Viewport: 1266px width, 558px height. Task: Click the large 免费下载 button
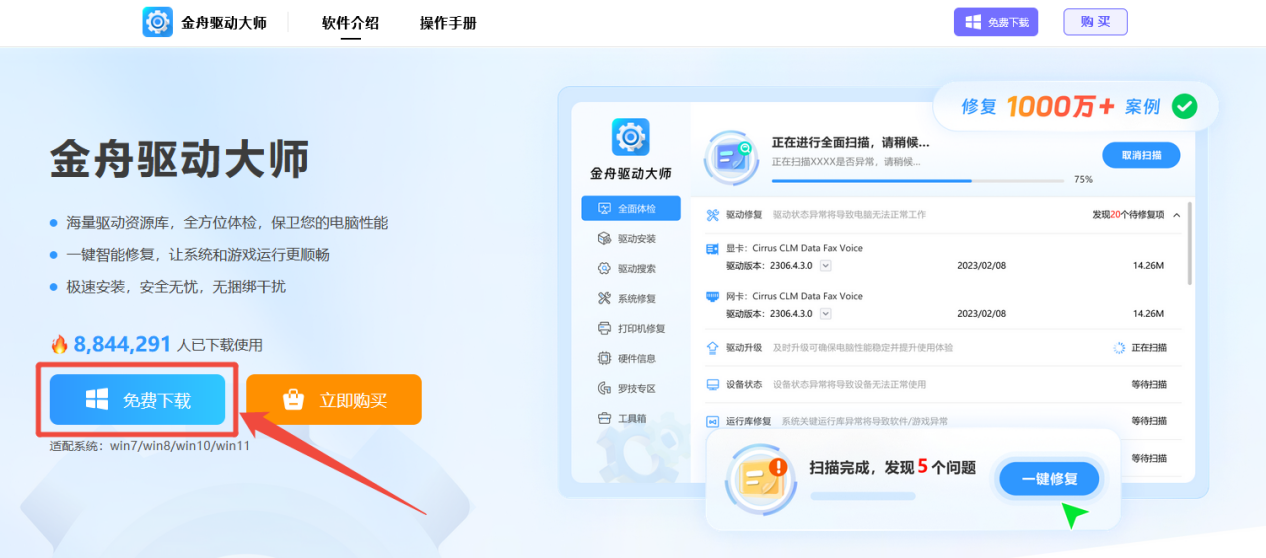coord(138,400)
